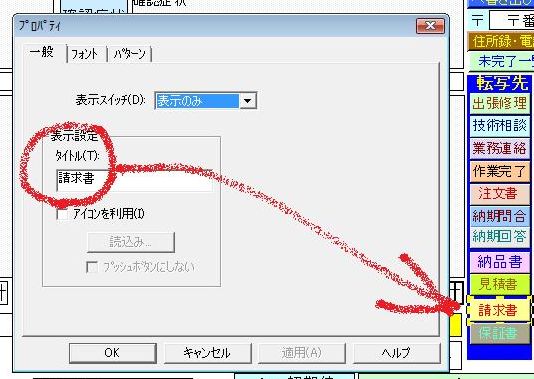534x379 pixels.
Task: Confirm with the OK button
Action: 113,353
